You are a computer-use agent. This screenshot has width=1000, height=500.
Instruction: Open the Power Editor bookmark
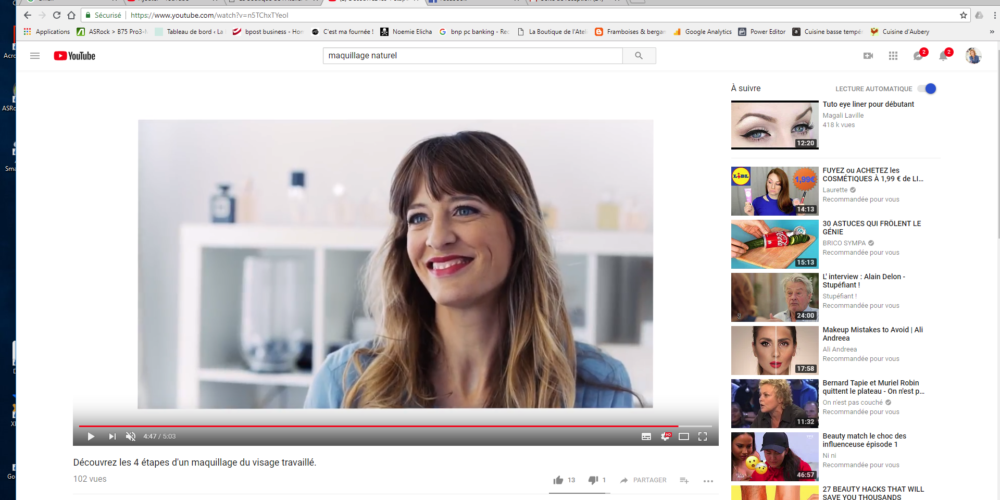762,31
